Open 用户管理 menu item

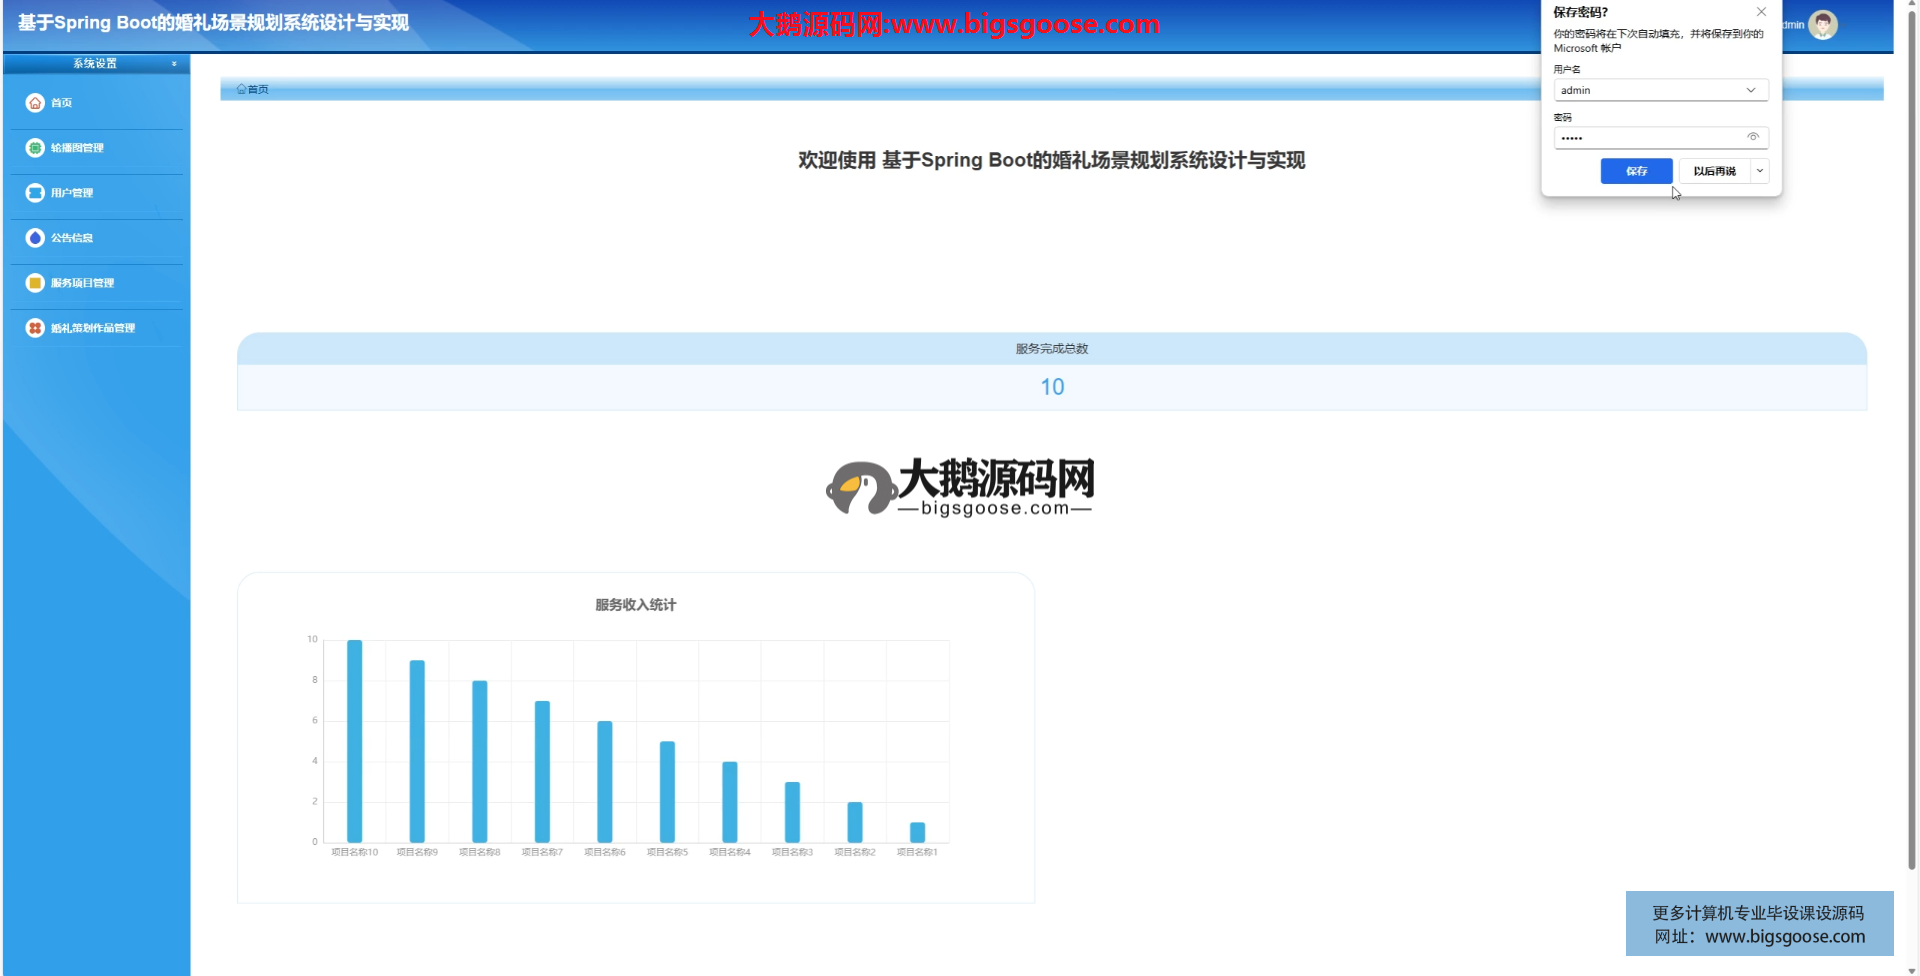72,193
